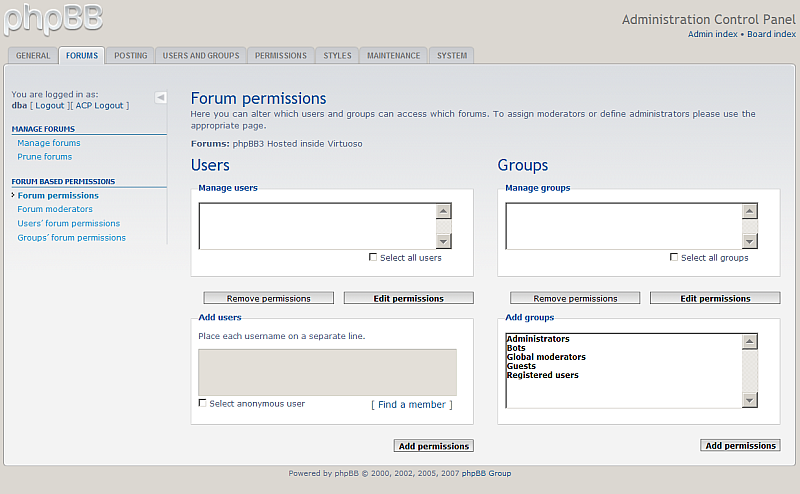Go to the Styles tab
This screenshot has height=494, width=800.
point(337,56)
